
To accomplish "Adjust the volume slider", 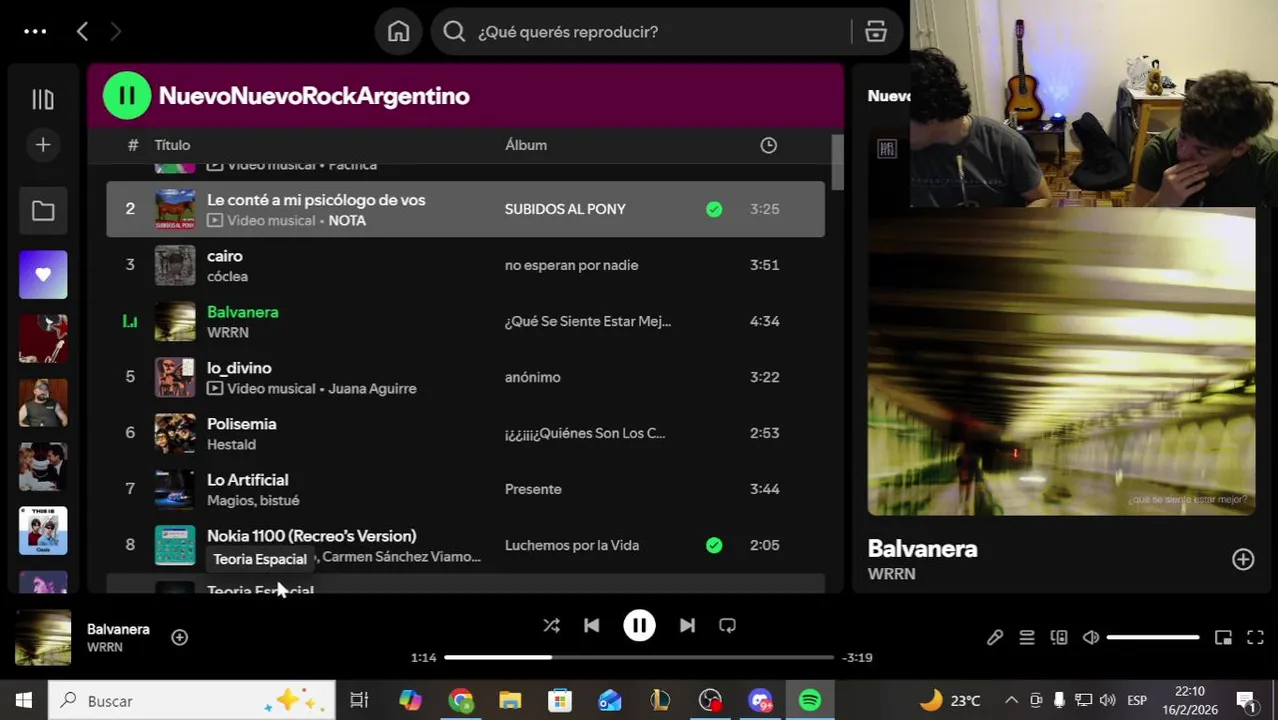I will [1153, 637].
